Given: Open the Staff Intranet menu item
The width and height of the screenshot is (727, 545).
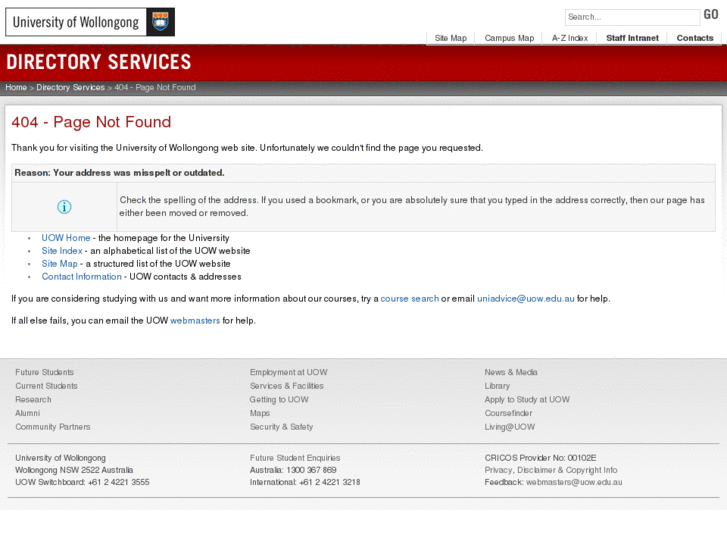Looking at the screenshot, I should click(632, 38).
